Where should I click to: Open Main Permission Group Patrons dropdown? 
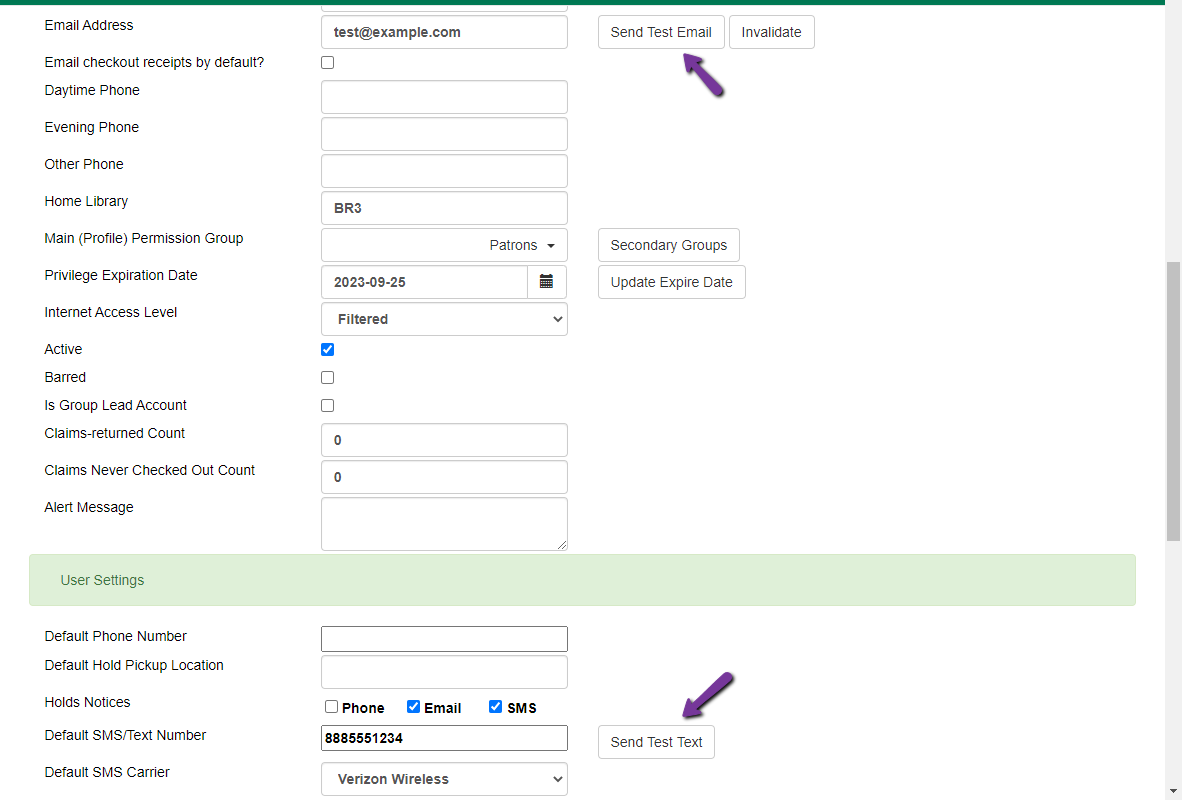point(444,245)
